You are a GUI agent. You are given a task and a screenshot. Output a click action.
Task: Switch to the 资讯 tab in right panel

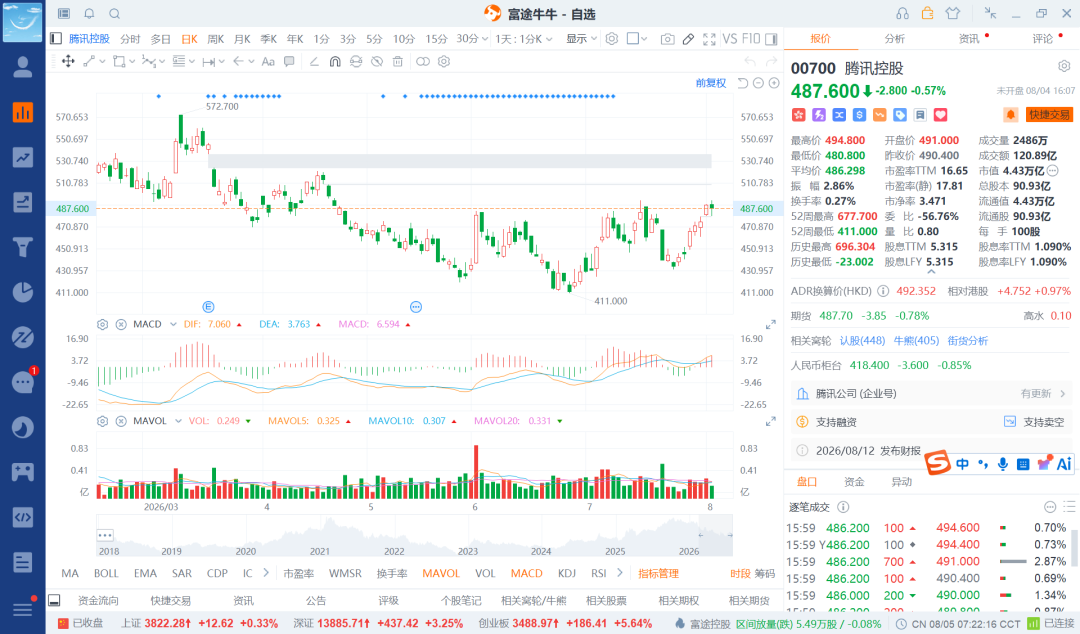(969, 39)
